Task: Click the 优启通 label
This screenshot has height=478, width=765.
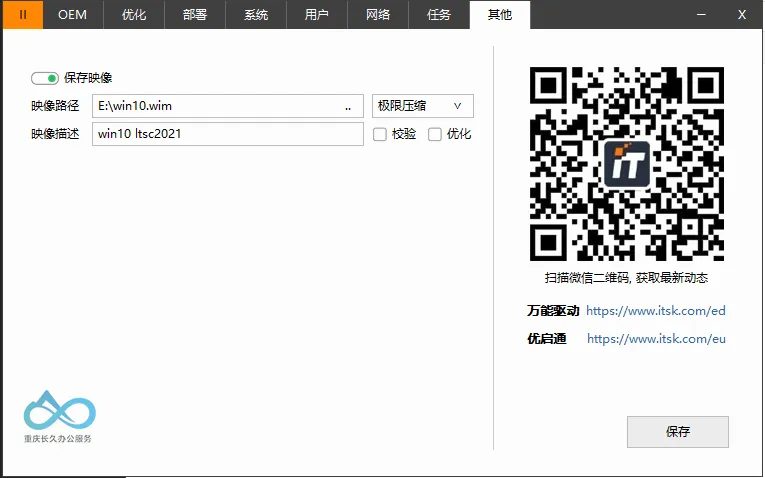Action: tap(546, 339)
